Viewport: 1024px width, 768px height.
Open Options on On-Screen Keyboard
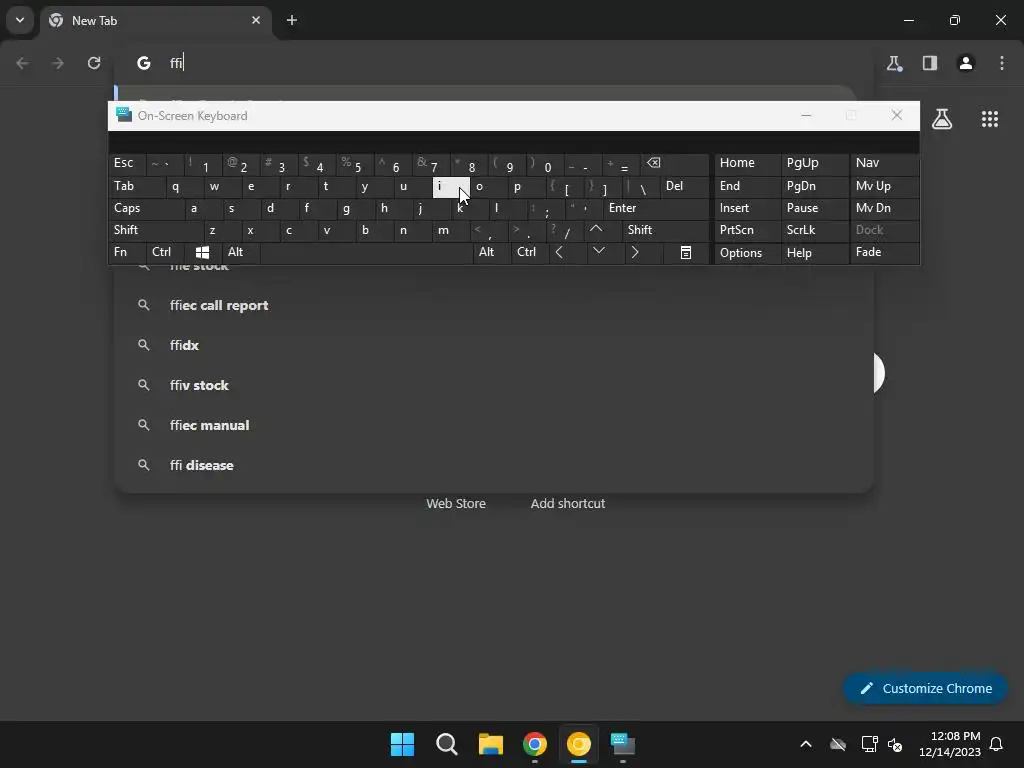747,252
